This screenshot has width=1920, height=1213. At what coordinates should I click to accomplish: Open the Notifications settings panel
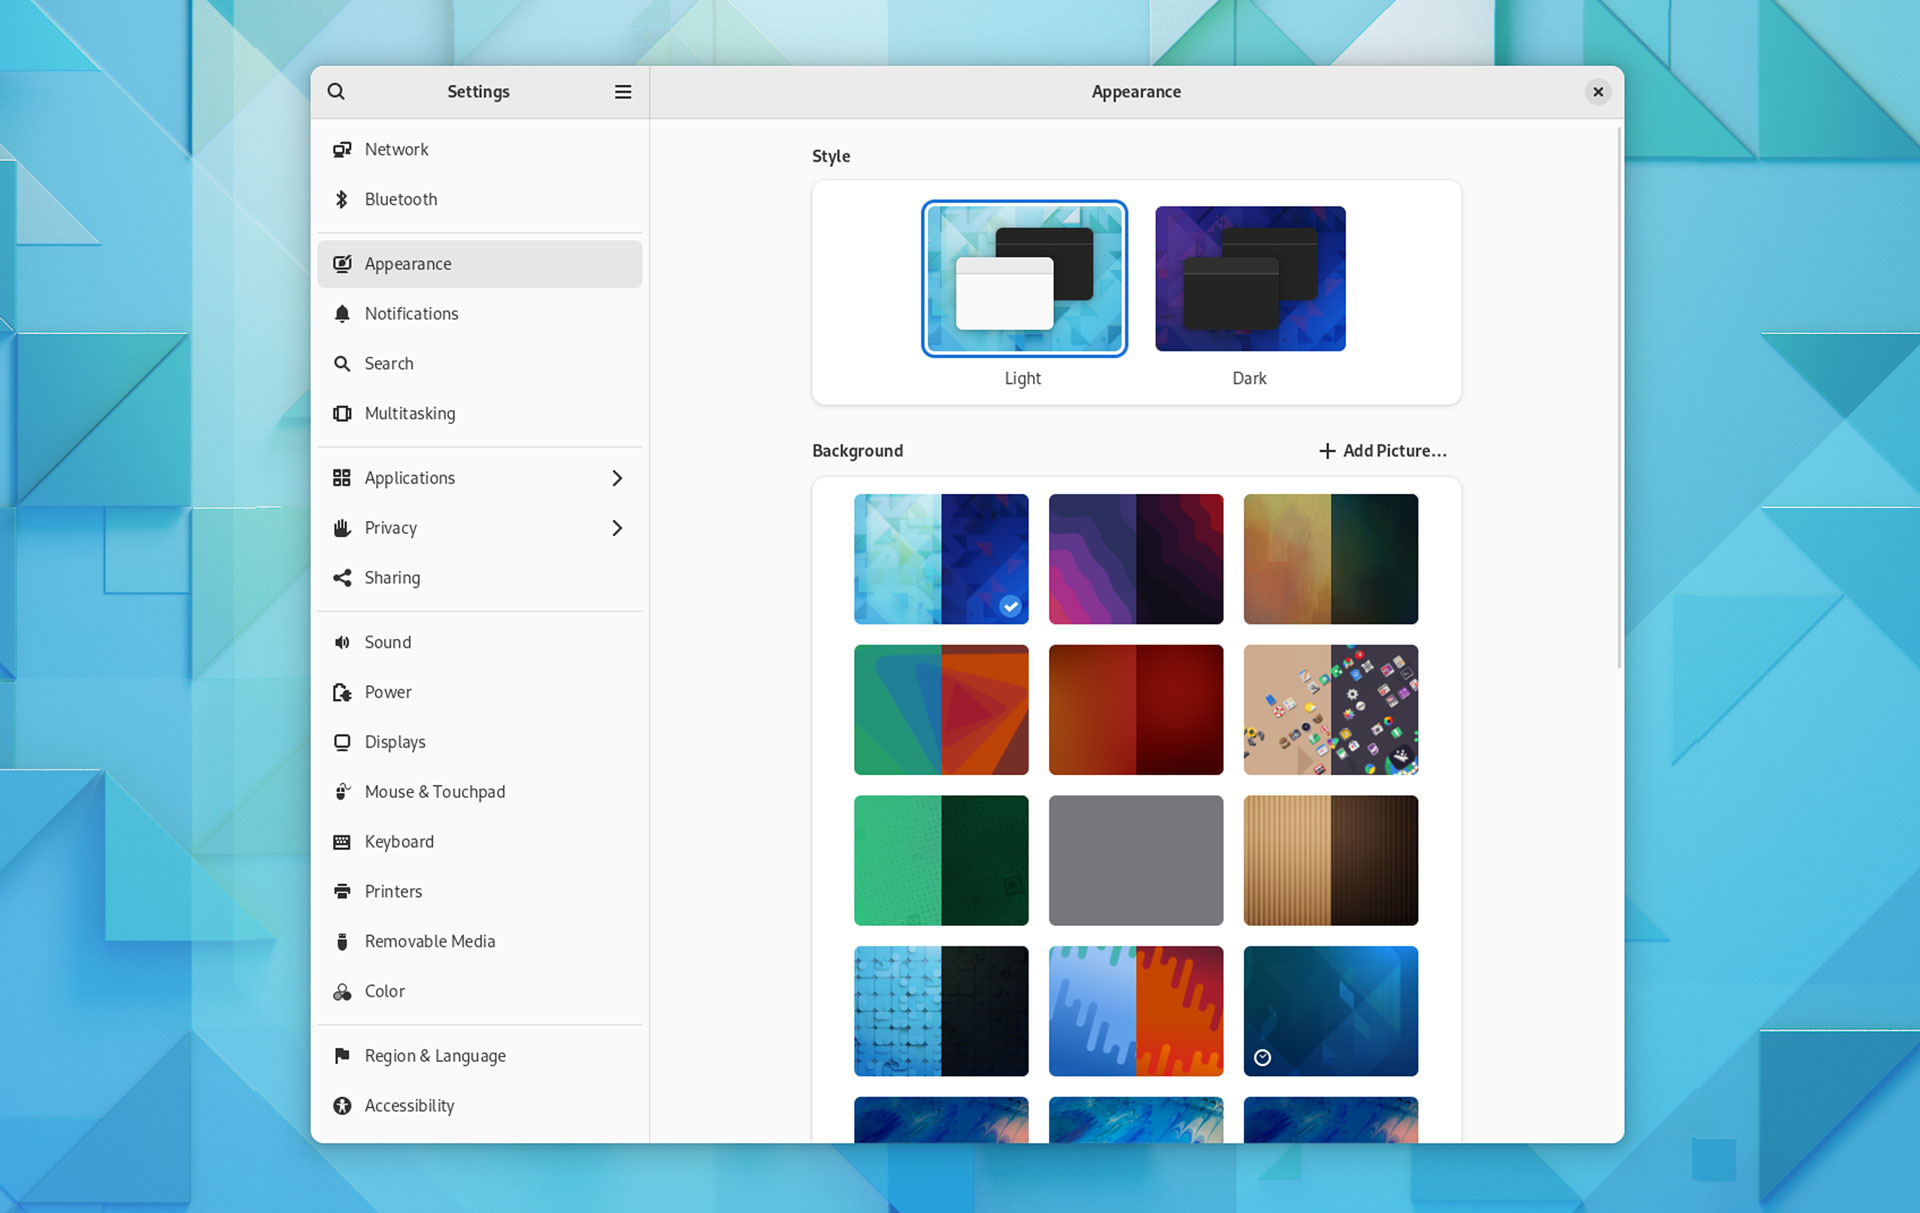coord(480,314)
